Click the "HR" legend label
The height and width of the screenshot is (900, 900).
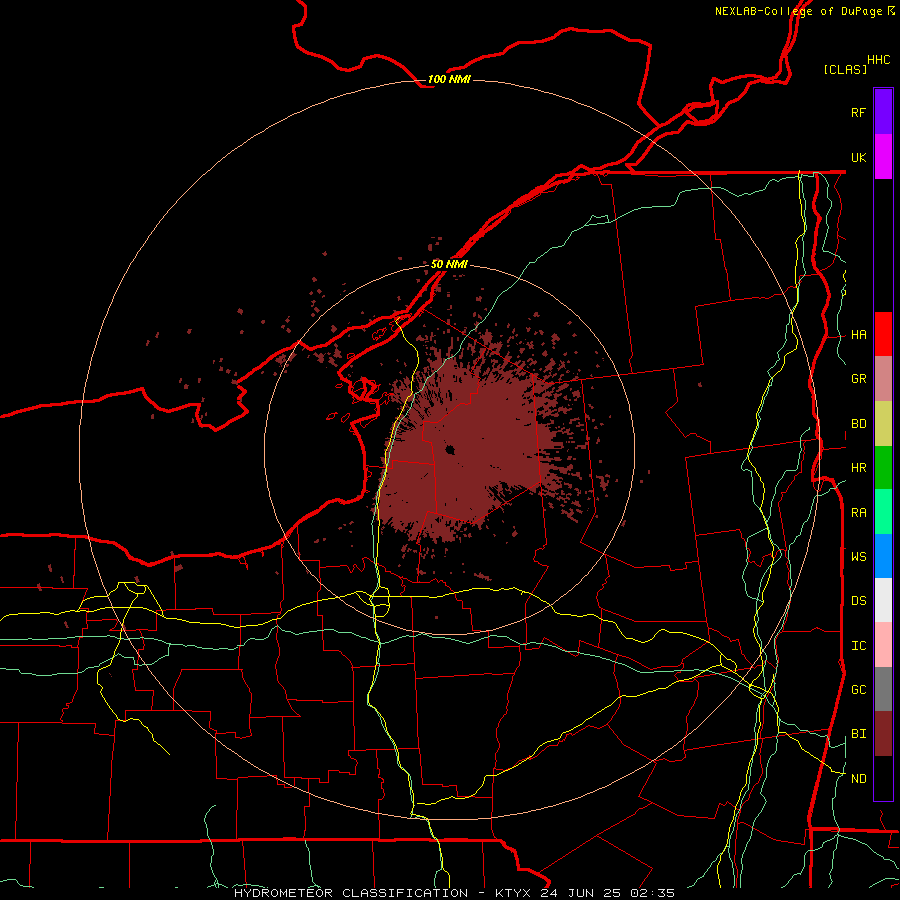(x=858, y=468)
